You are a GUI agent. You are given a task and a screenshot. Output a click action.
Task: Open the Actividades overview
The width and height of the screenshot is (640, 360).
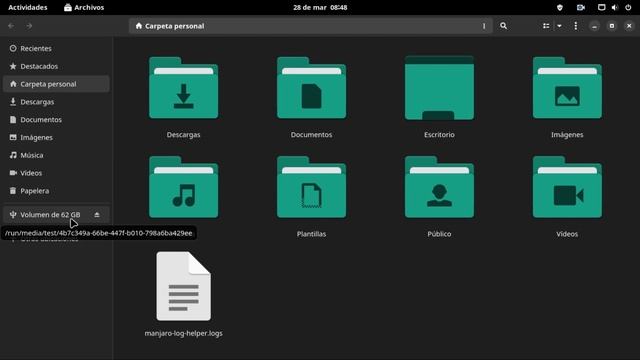pos(28,7)
